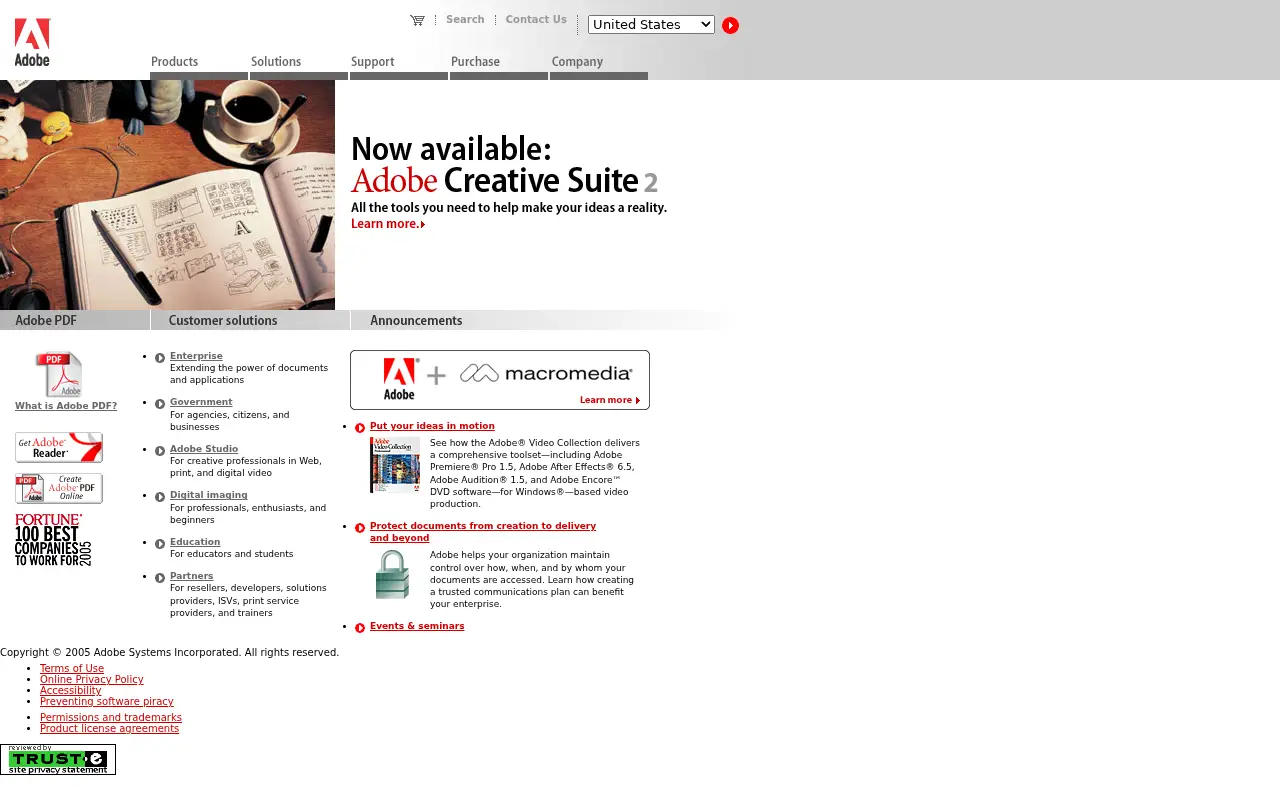Click the green padlock image
Image resolution: width=1280 pixels, height=800 pixels.
[x=393, y=574]
